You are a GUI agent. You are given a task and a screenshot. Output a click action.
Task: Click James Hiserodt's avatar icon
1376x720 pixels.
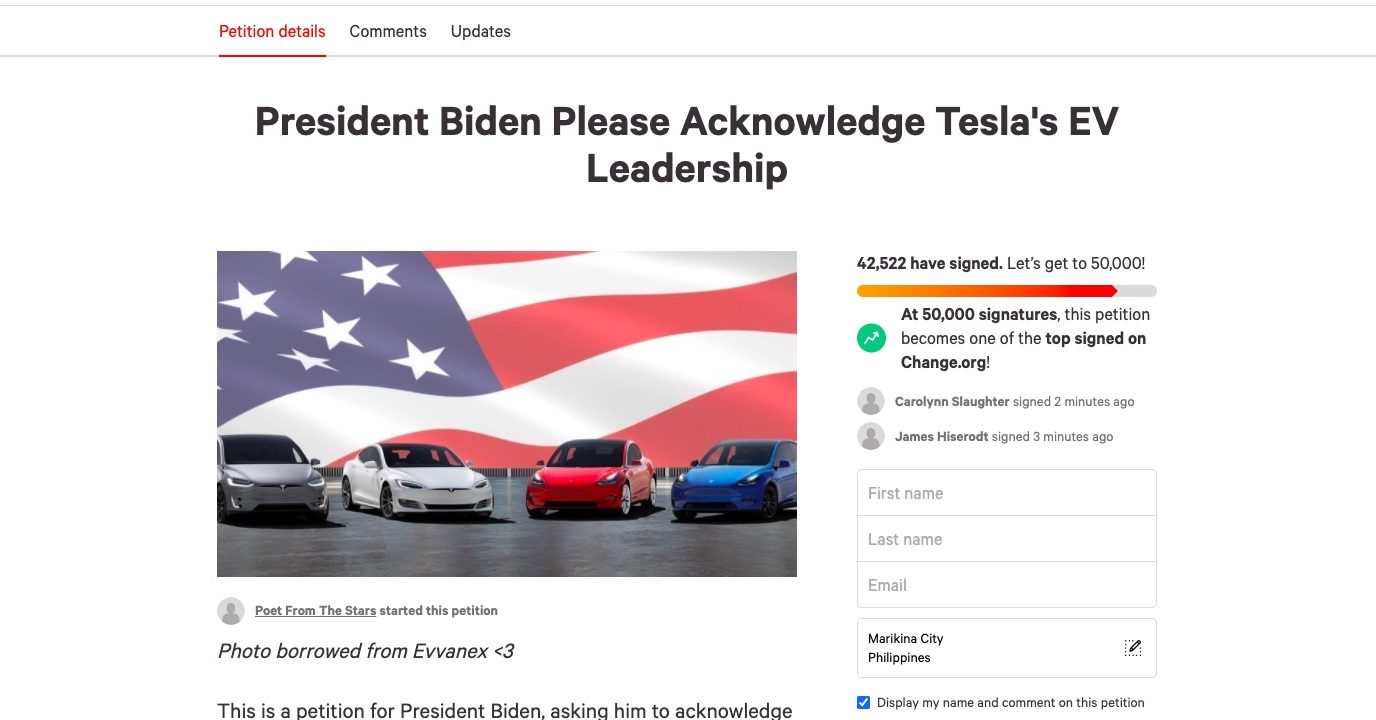(x=871, y=436)
